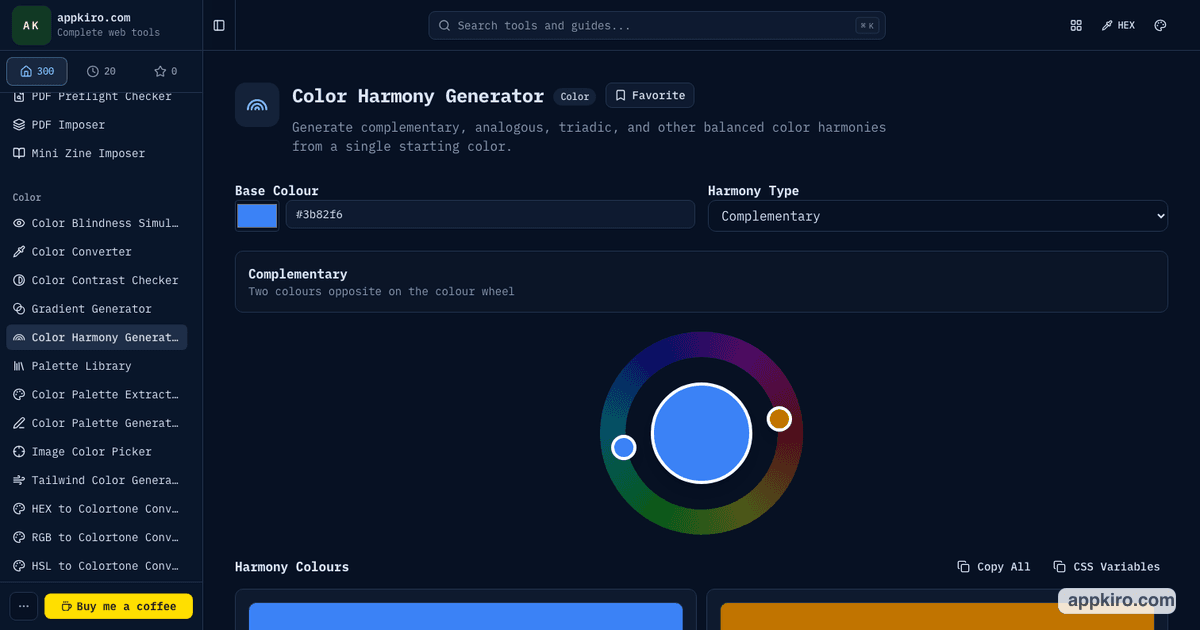Click the Tailwind Color Generator icon
Image resolution: width=1200 pixels, height=630 pixels.
pos(19,480)
